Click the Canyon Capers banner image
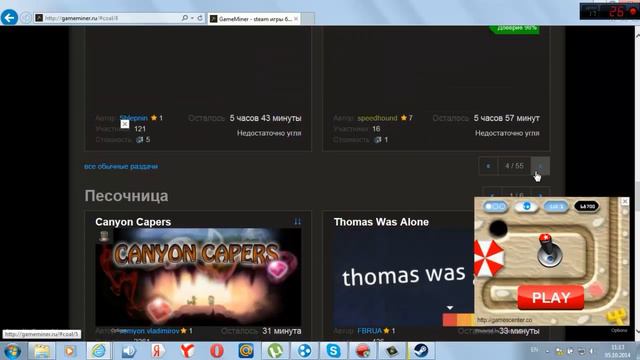The height and width of the screenshot is (360, 640). (x=198, y=277)
